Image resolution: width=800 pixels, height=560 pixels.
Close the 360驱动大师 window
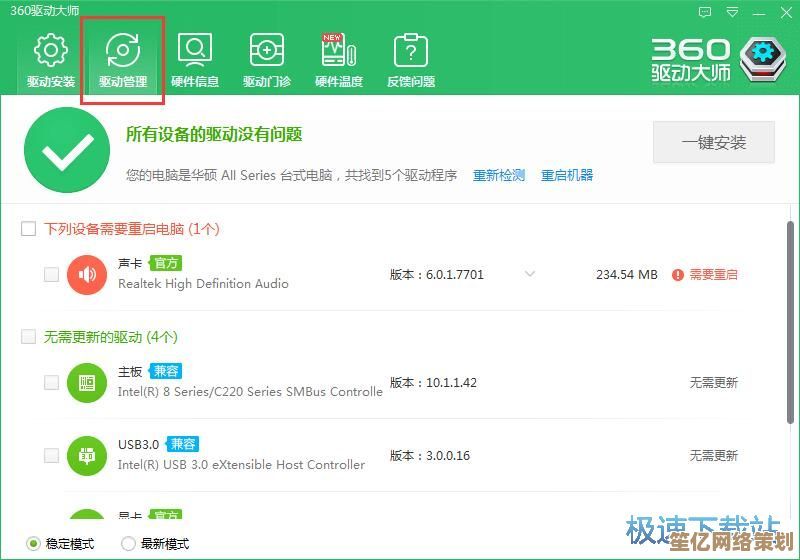click(x=786, y=12)
